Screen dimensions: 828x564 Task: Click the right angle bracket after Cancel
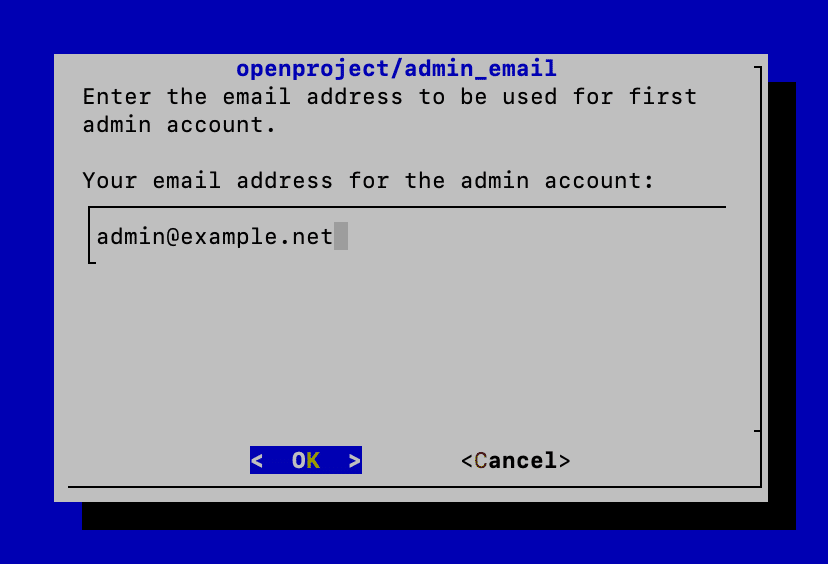click(x=564, y=461)
